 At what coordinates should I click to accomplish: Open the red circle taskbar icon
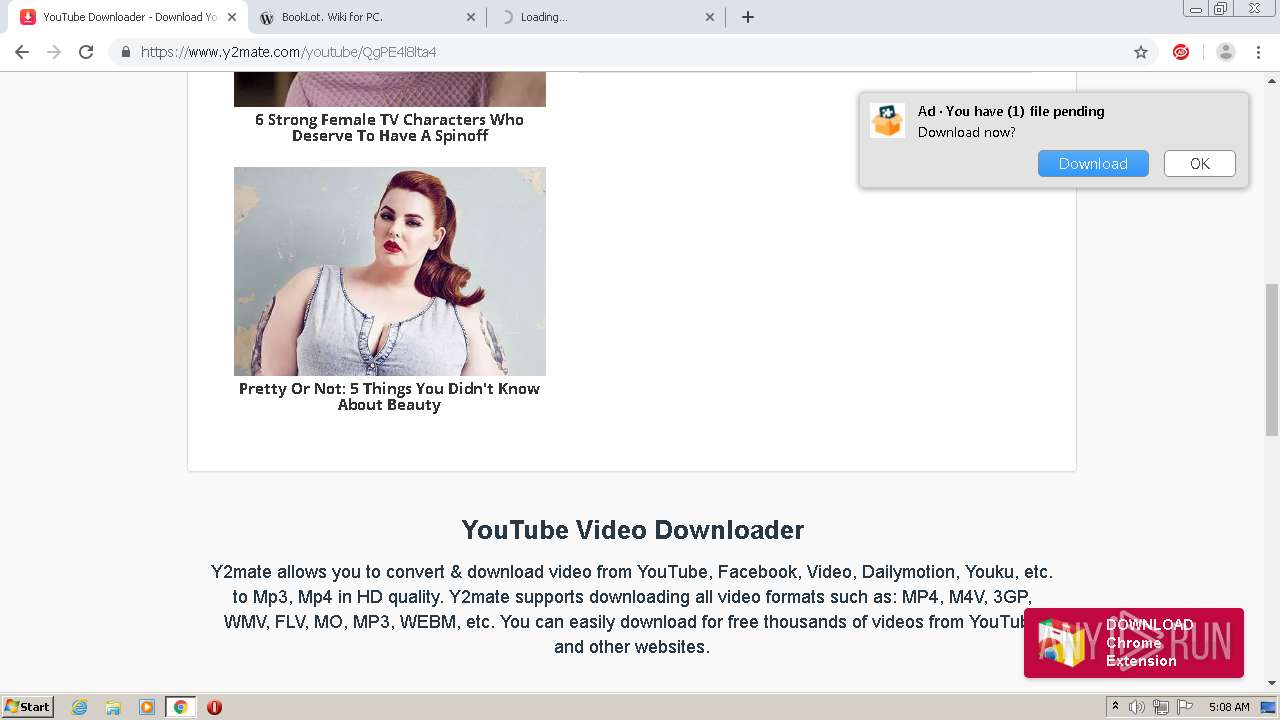pos(214,707)
